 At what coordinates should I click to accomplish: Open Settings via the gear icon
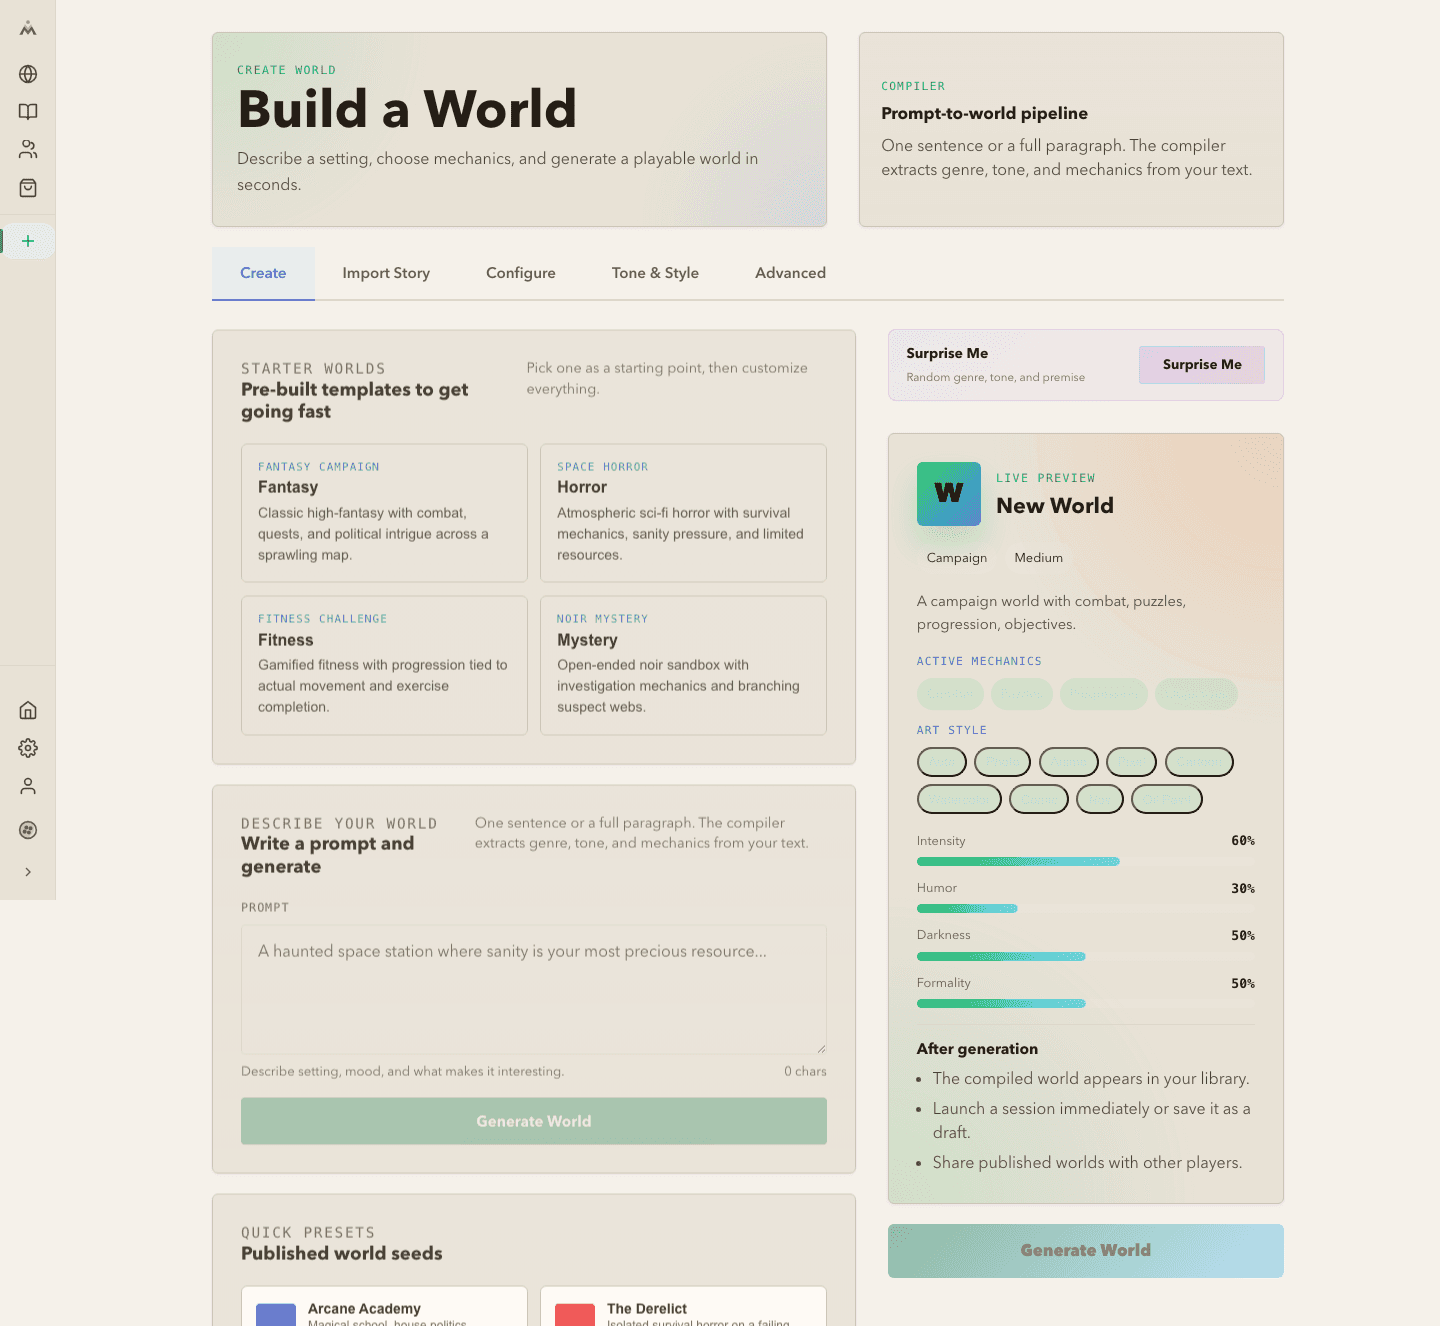[28, 748]
